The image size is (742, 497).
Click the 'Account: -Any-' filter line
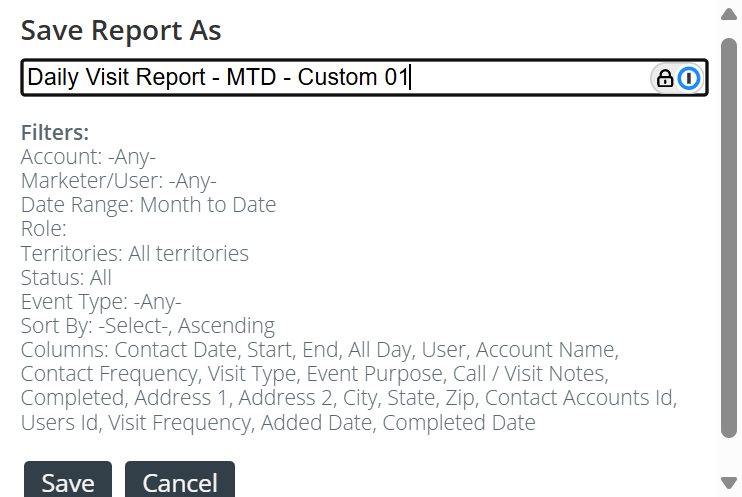pyautogui.click(x=88, y=157)
